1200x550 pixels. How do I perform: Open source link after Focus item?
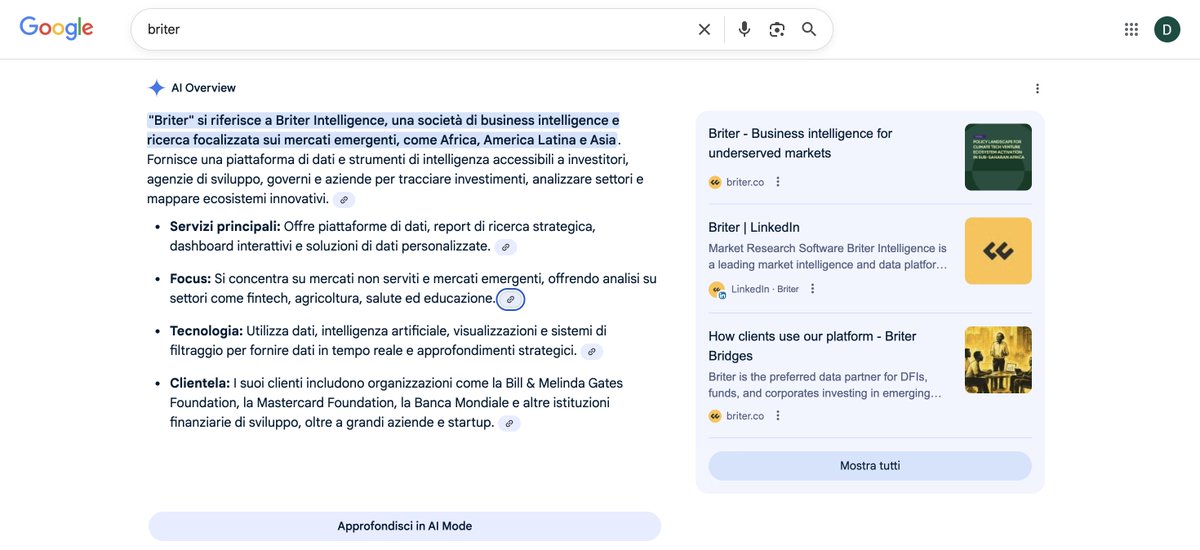point(510,299)
